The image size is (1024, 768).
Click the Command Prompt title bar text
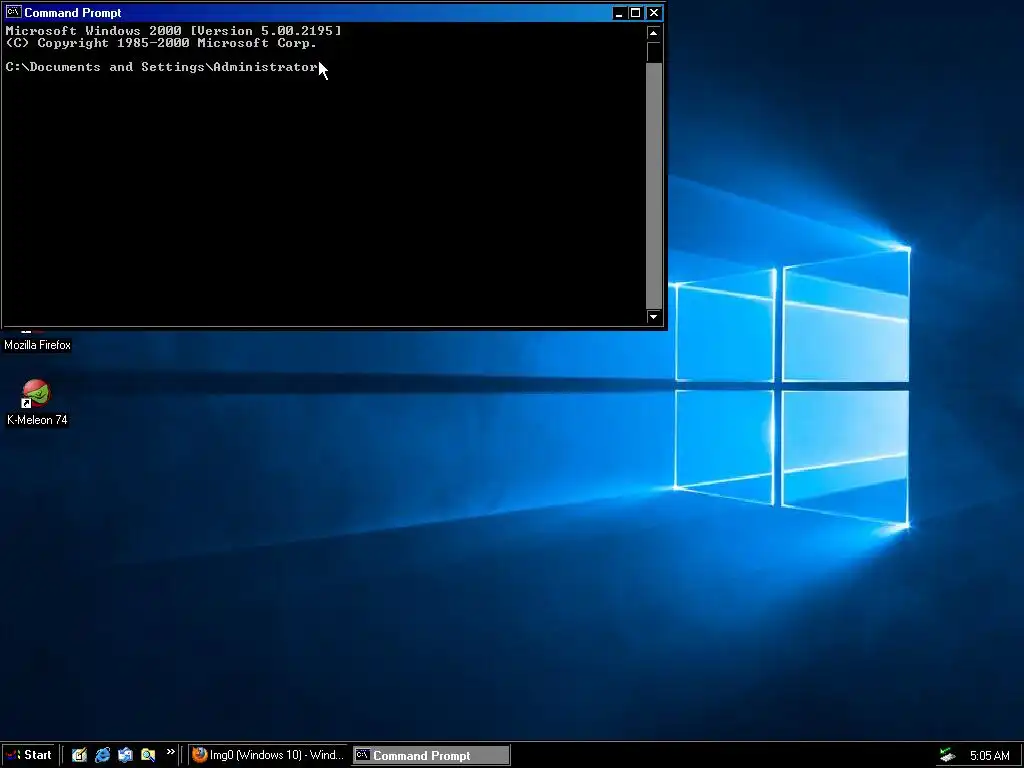[x=72, y=12]
